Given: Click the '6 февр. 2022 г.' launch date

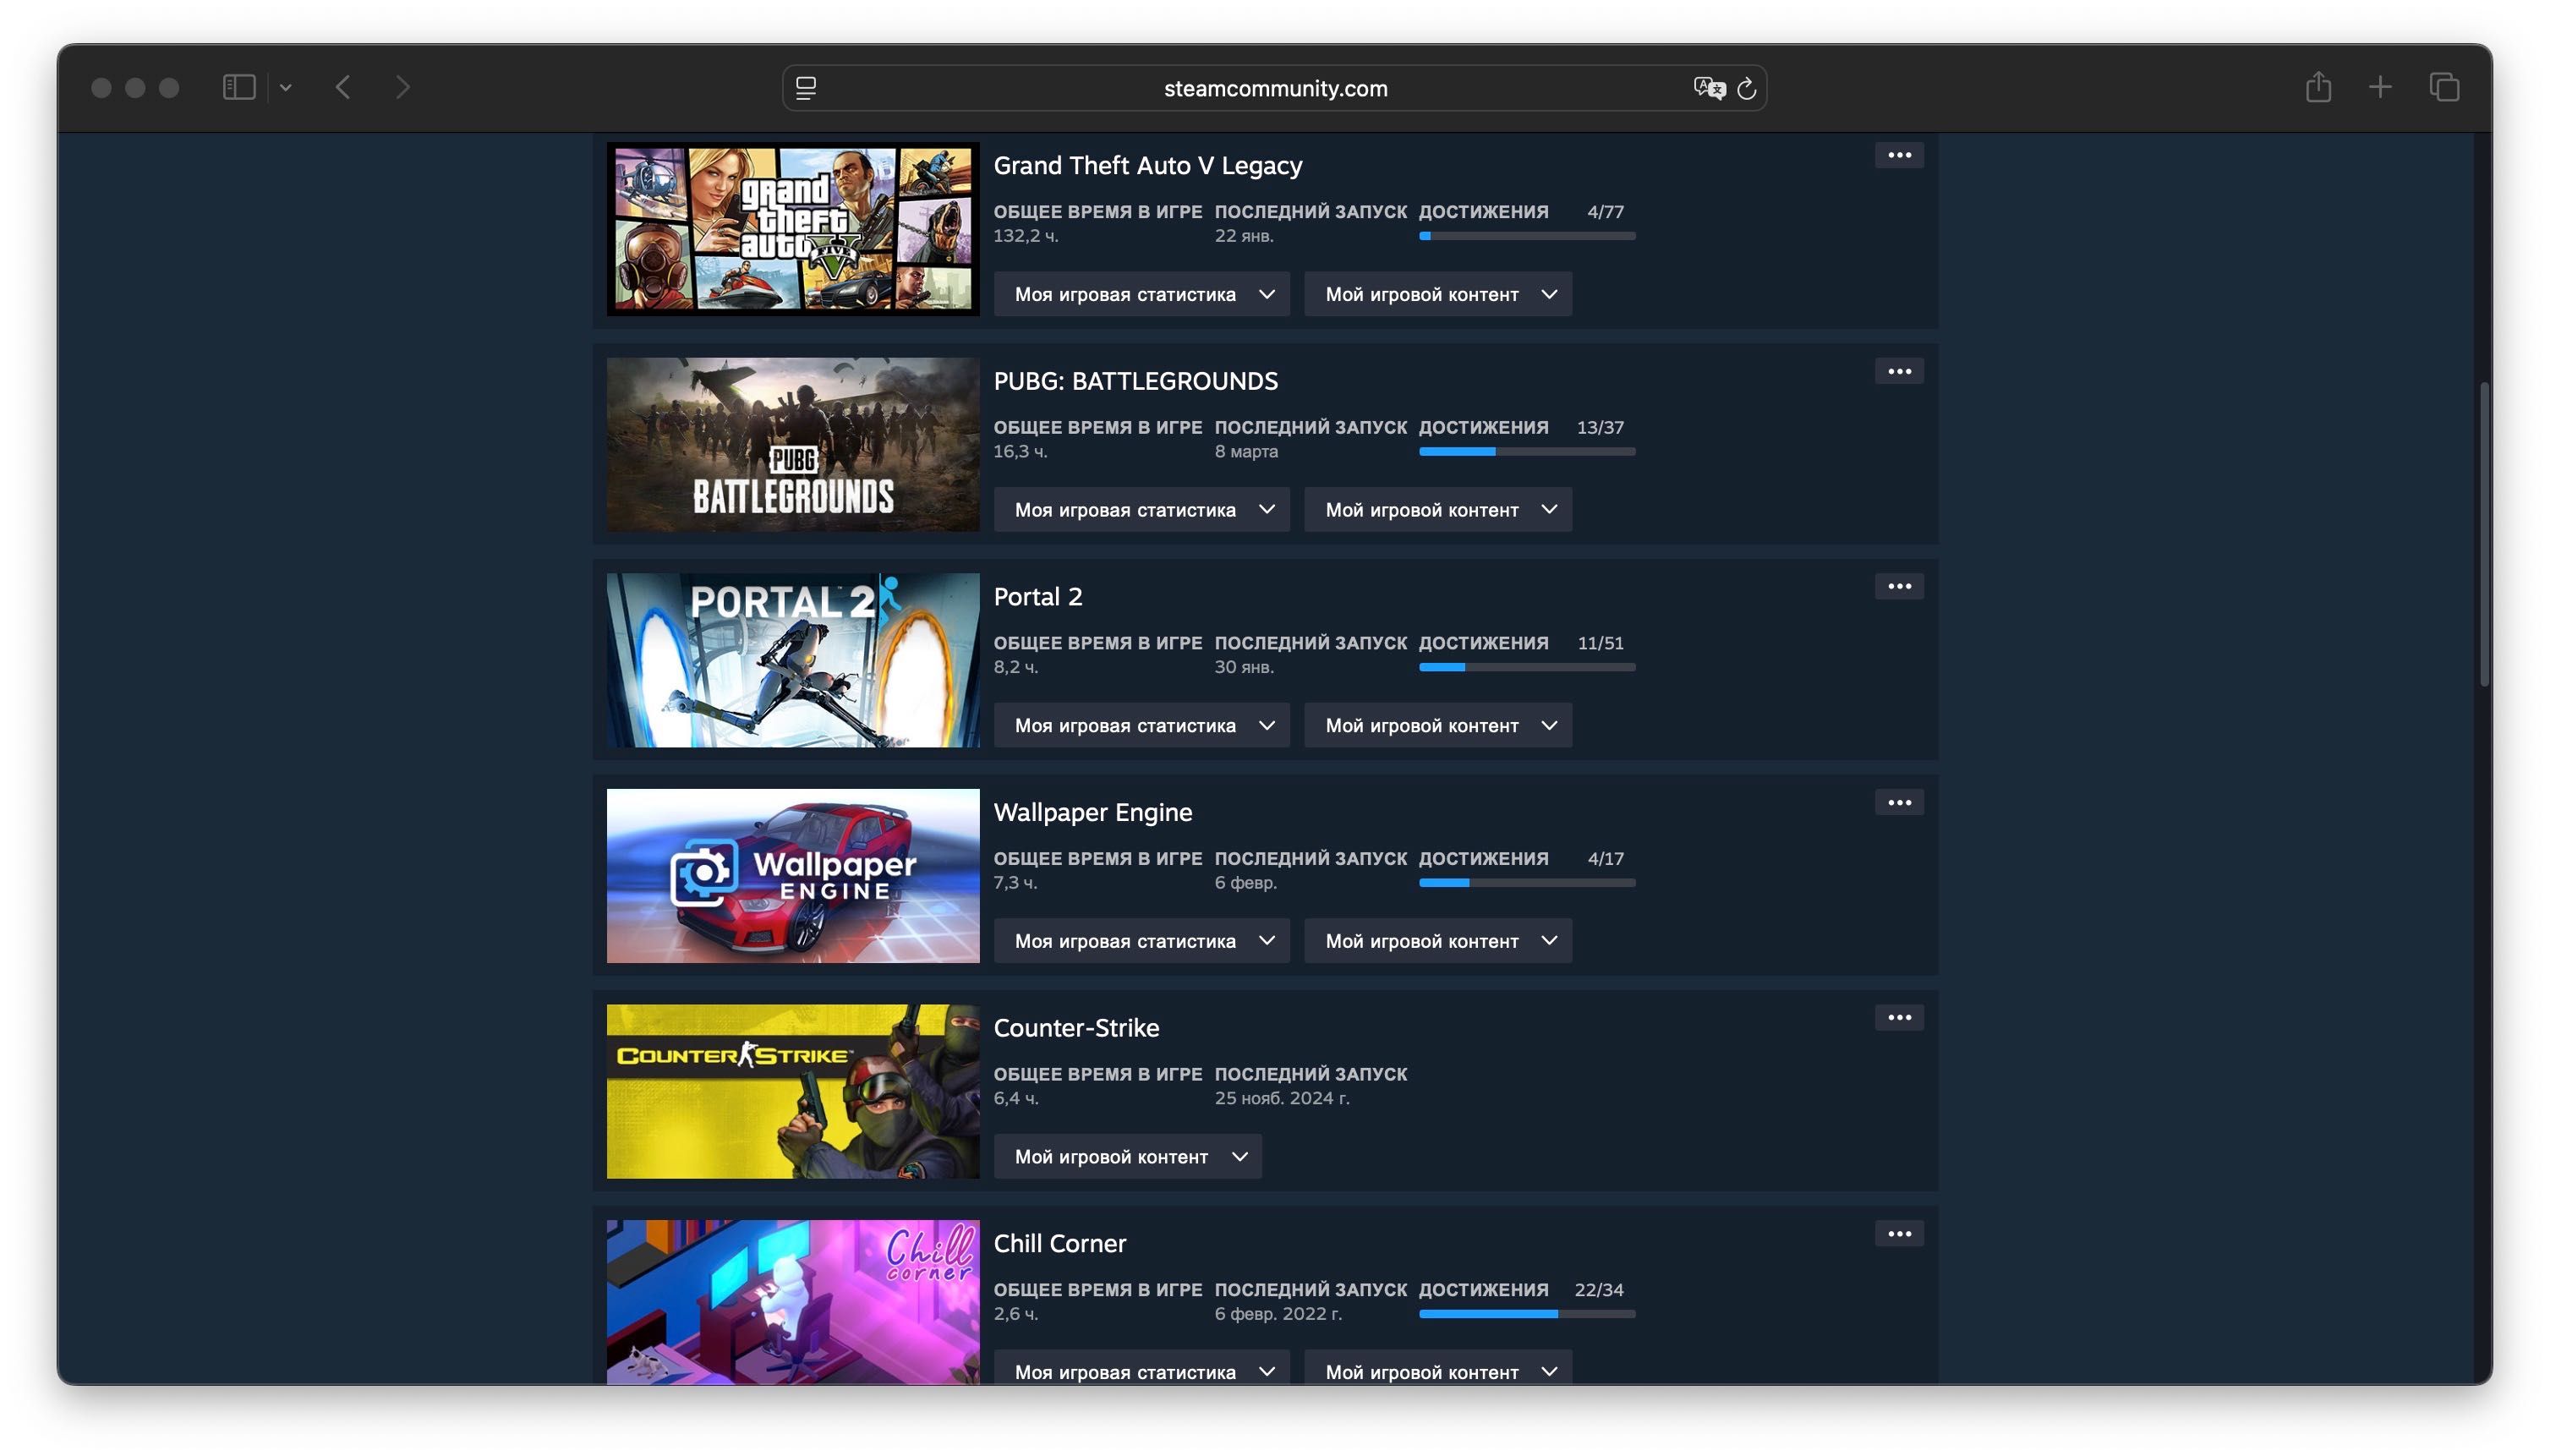Looking at the screenshot, I should [1278, 1314].
